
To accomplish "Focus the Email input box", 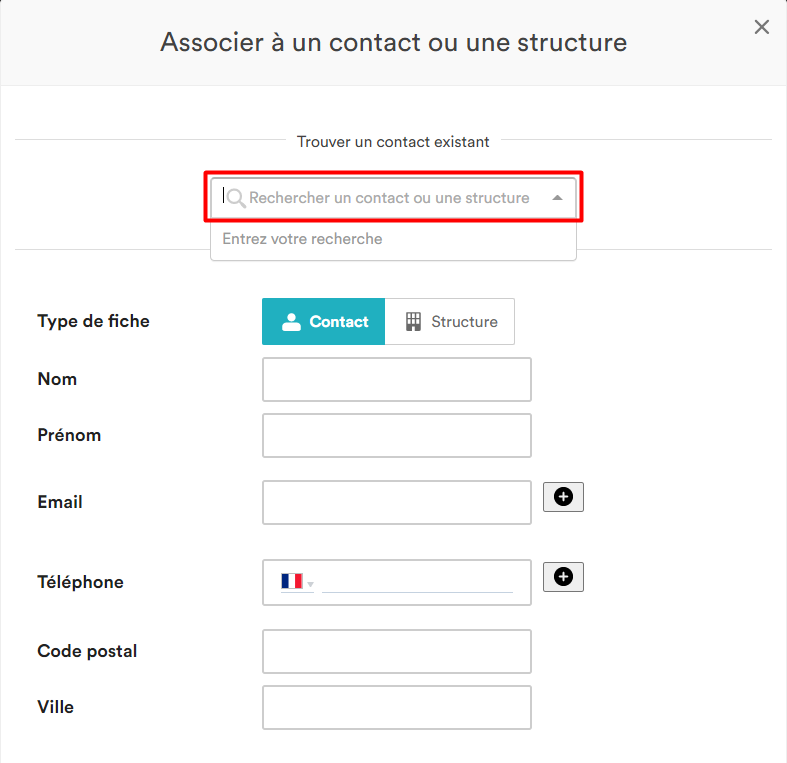I will 396,502.
